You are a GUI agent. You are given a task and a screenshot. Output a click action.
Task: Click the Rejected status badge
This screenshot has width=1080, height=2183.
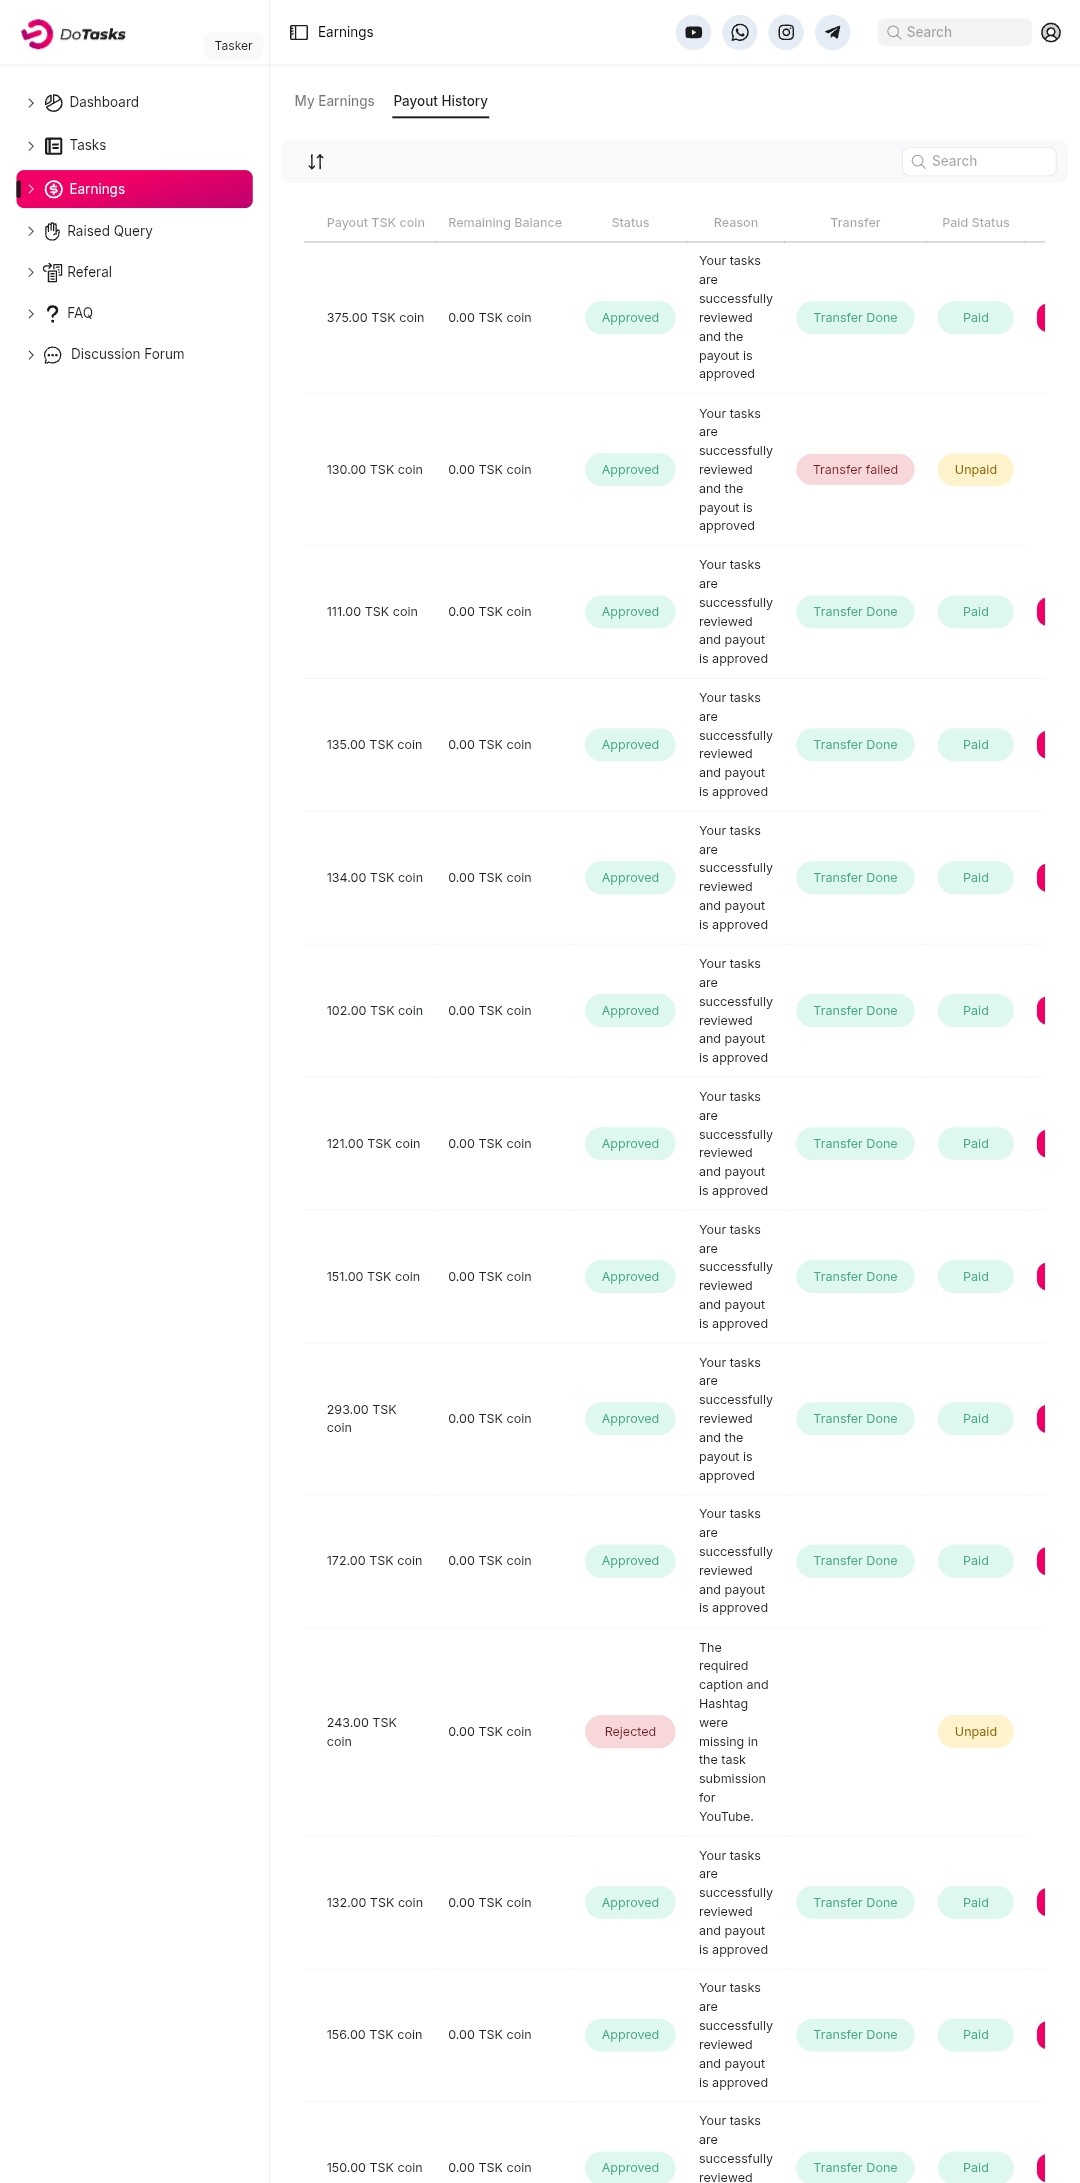pos(630,1732)
